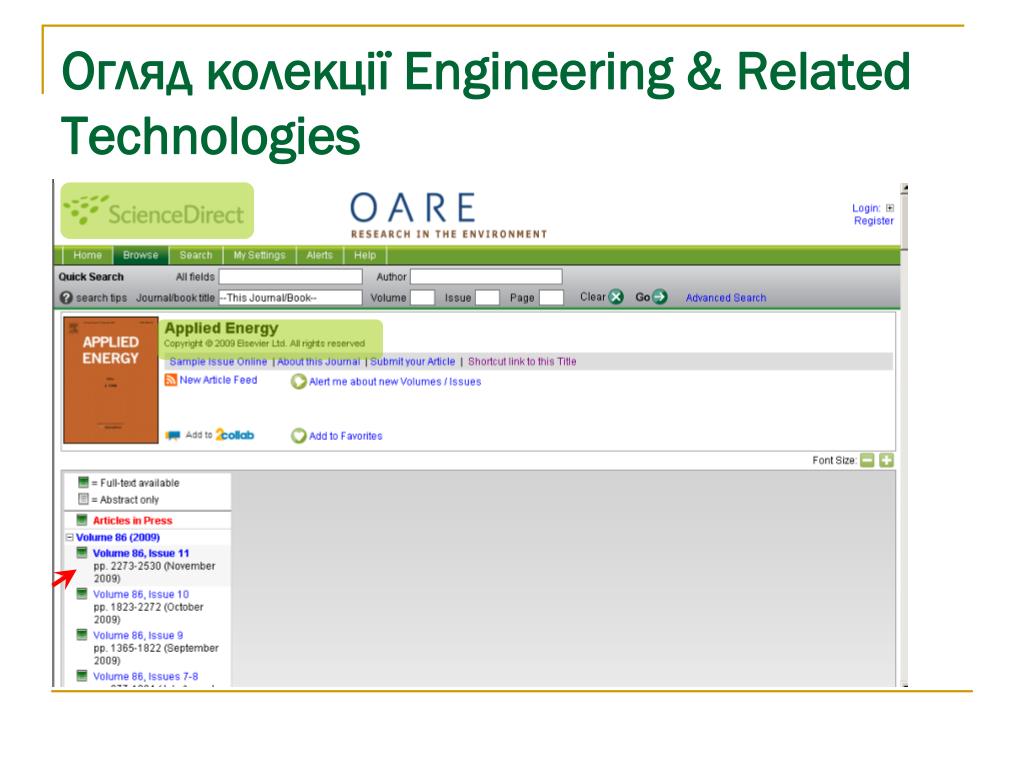The height and width of the screenshot is (768, 1024).
Task: Open Shortcut link to this Title
Action: (x=522, y=362)
